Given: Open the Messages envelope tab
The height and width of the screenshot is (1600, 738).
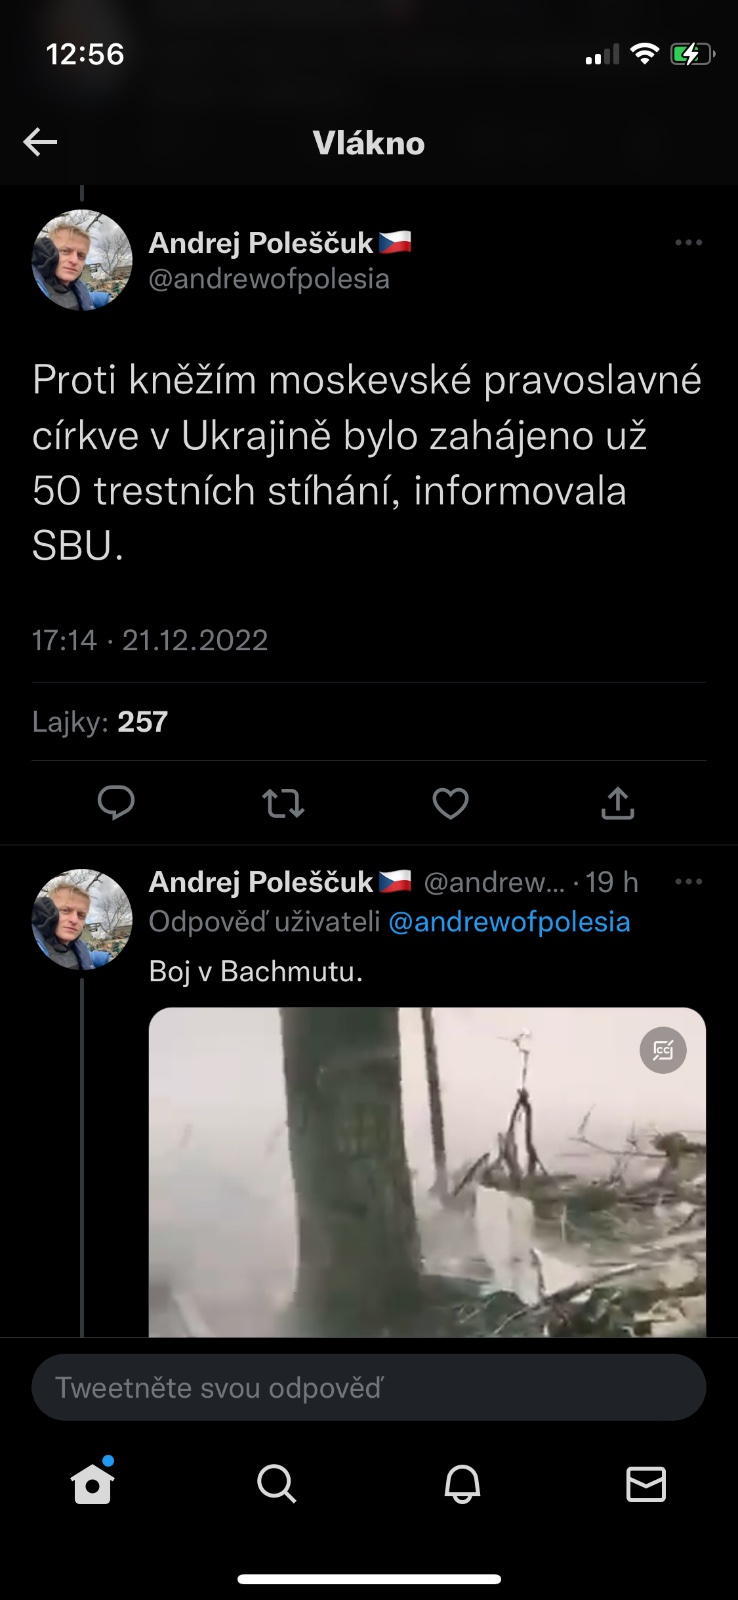Looking at the screenshot, I should pos(646,1484).
